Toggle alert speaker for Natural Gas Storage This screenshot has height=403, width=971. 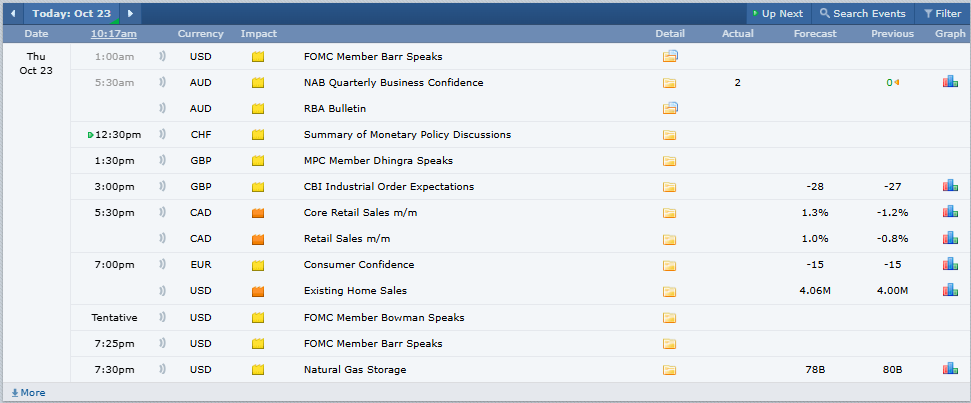tap(162, 369)
